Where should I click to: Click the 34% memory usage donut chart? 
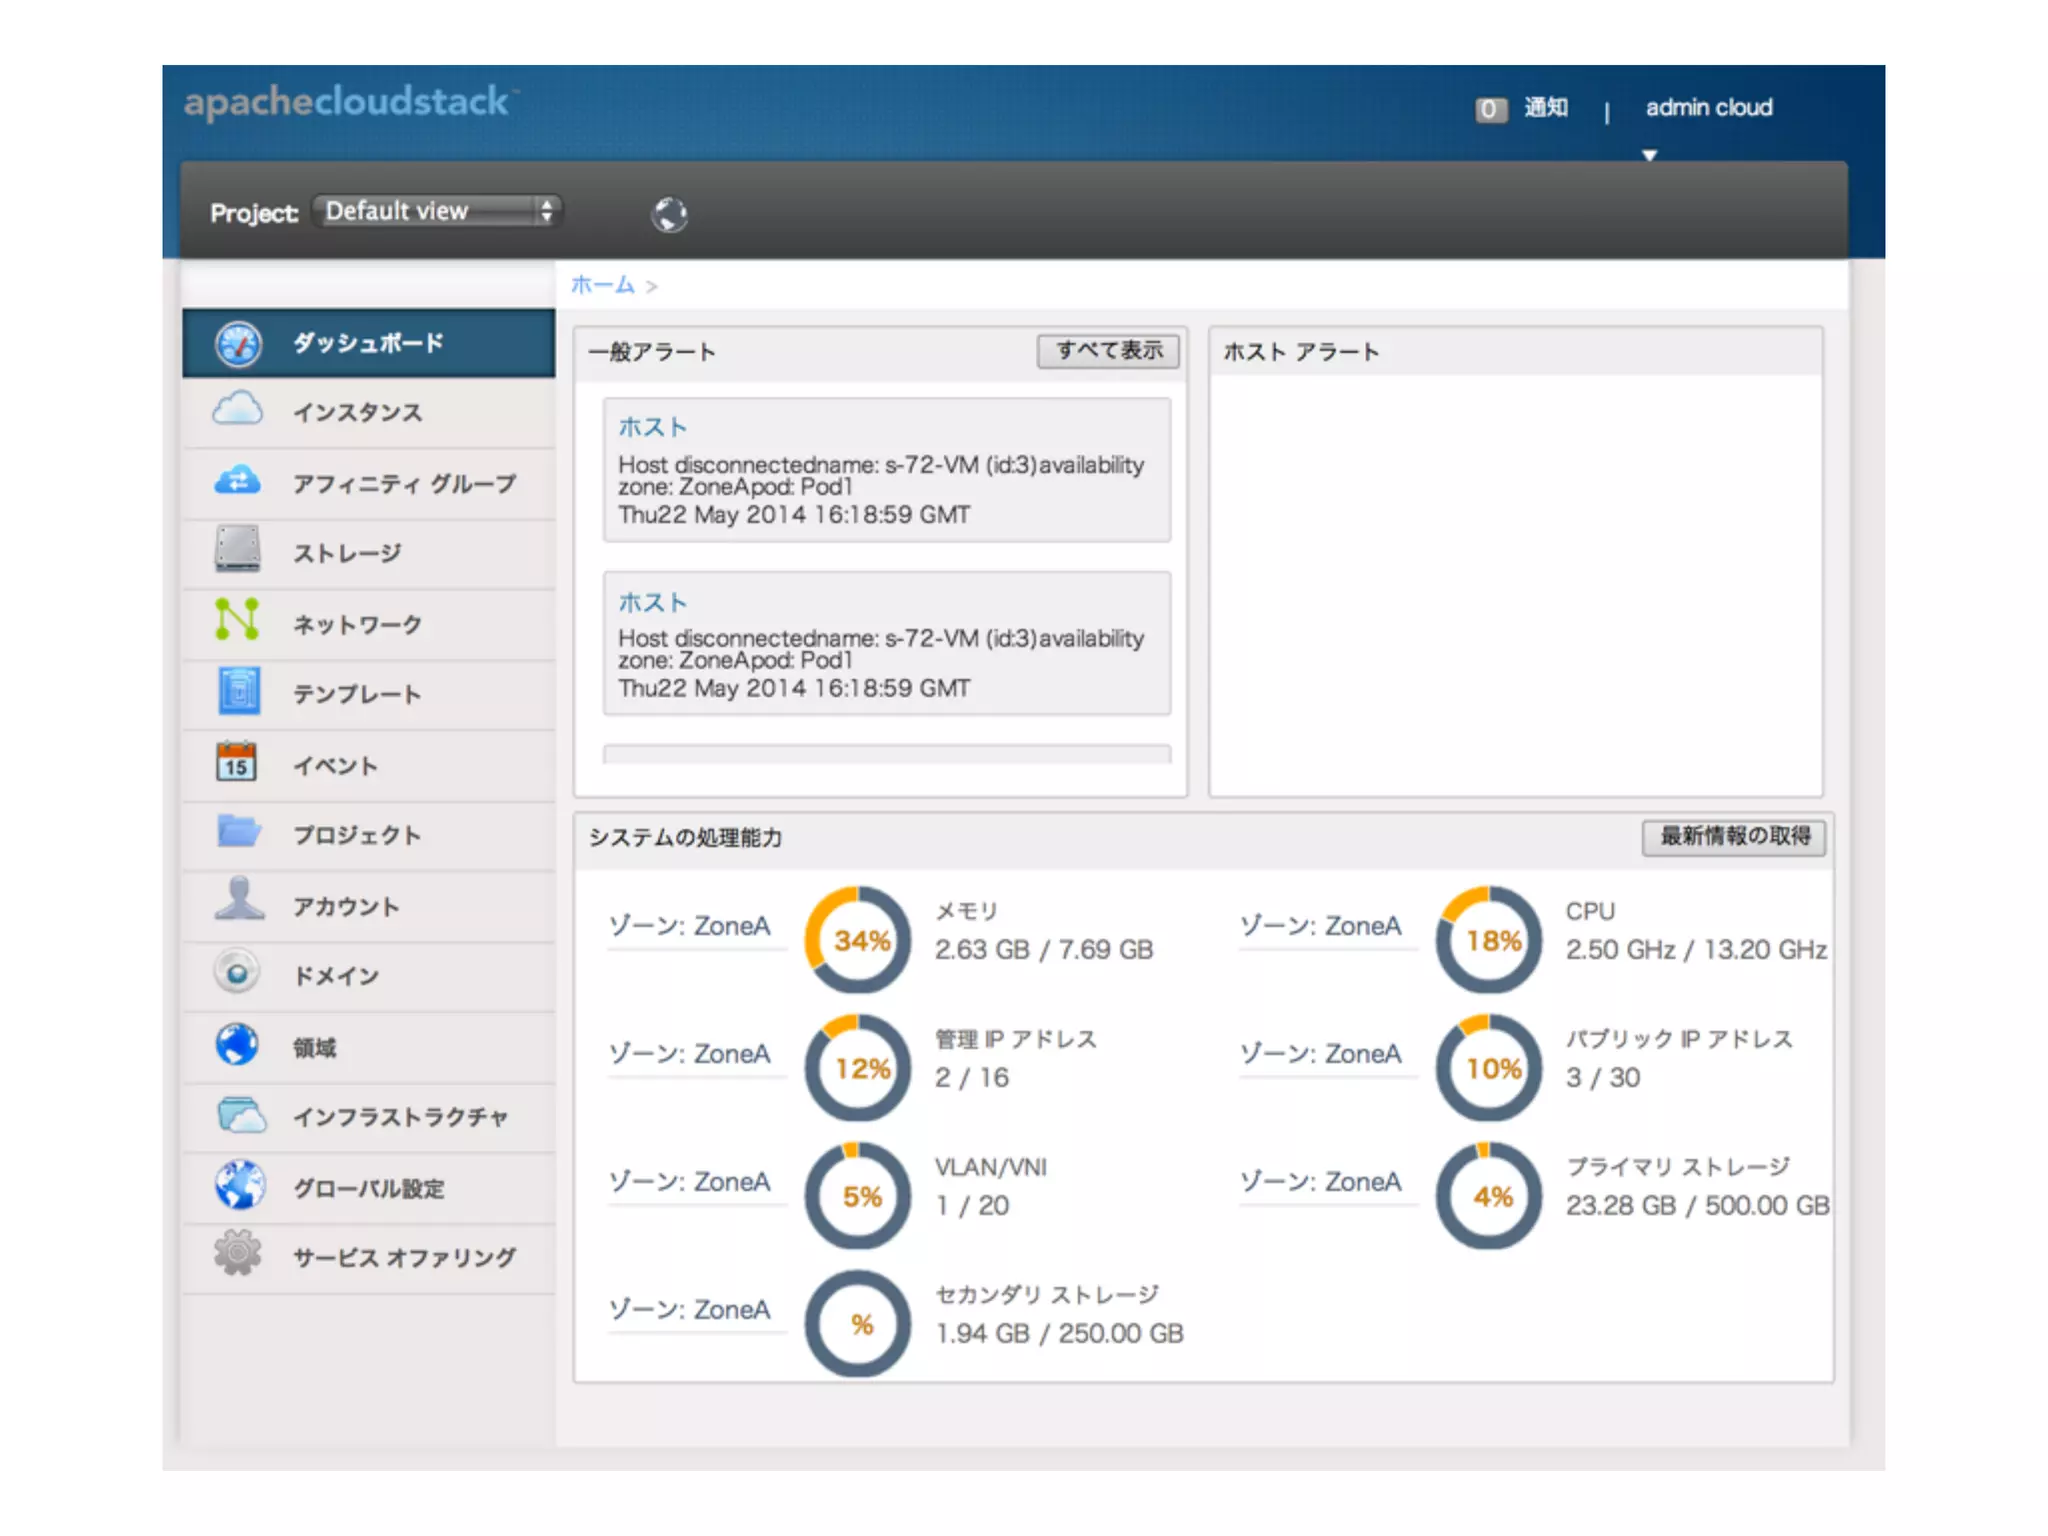pyautogui.click(x=859, y=940)
